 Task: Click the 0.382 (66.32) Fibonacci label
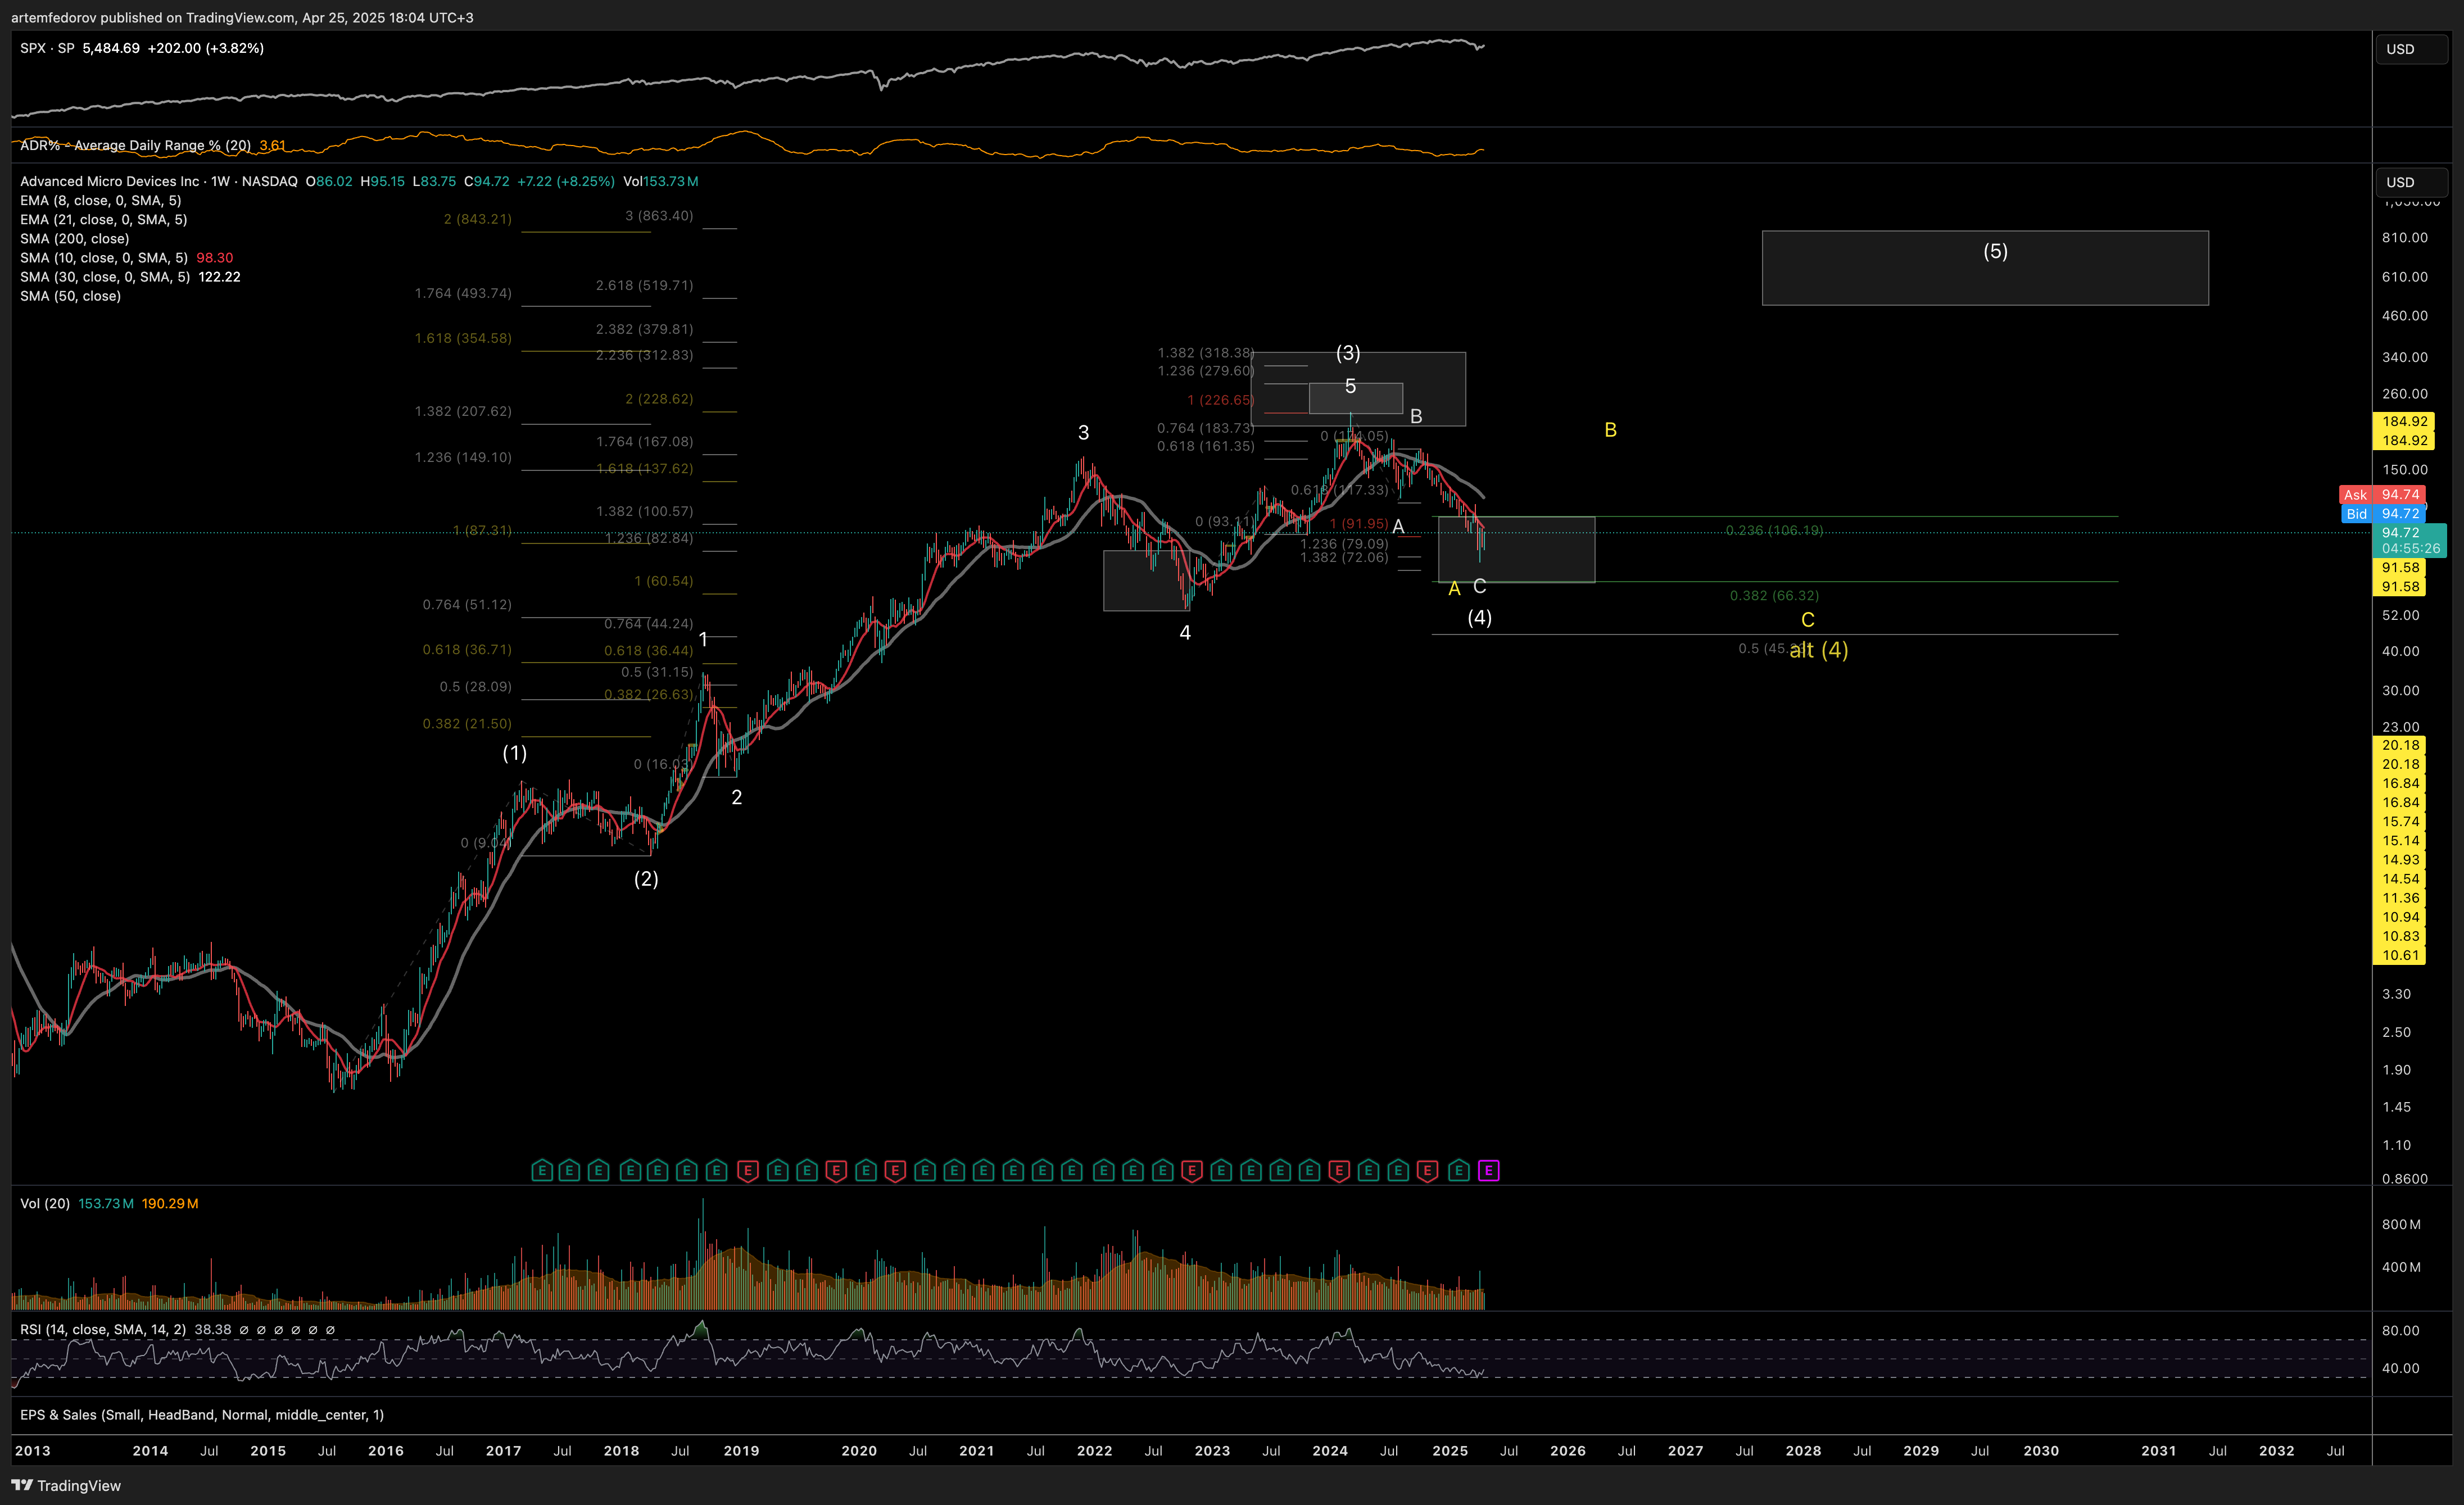point(1774,595)
